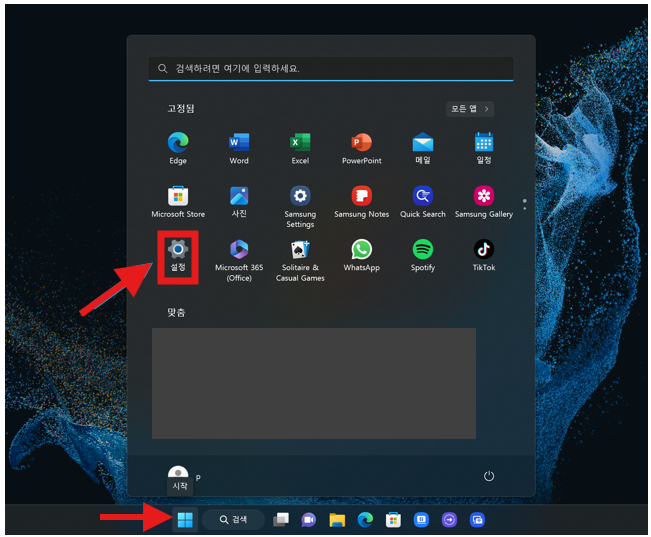Click the 검색 search box on taskbar
Image resolution: width=651 pixels, height=537 pixels.
233,520
